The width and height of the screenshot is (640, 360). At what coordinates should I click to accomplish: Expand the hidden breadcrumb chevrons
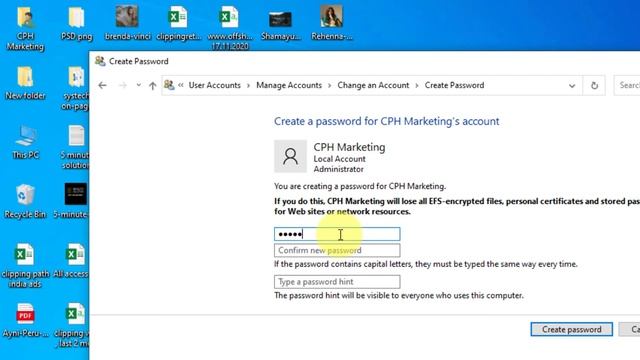coord(181,85)
